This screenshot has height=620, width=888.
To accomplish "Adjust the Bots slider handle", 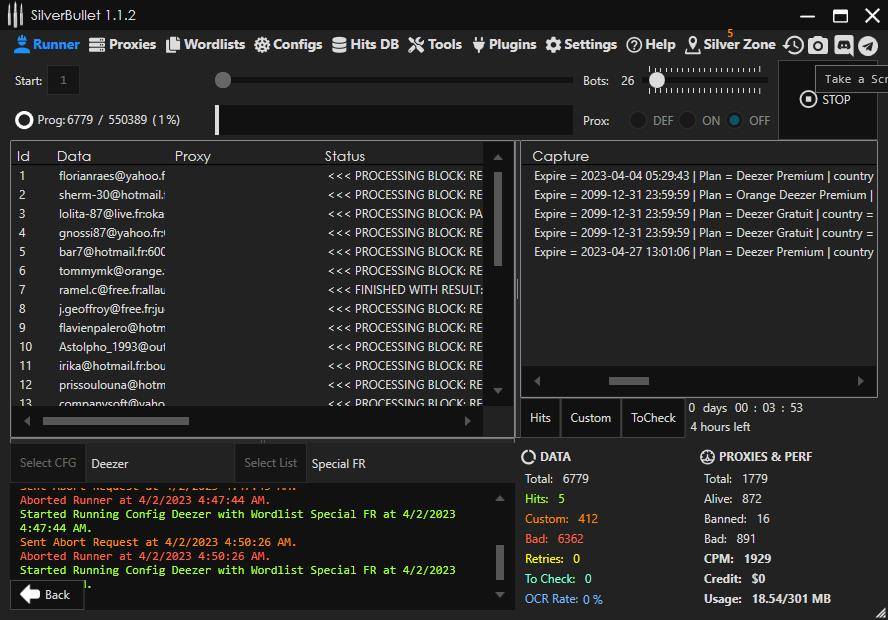I will pyautogui.click(x=657, y=80).
